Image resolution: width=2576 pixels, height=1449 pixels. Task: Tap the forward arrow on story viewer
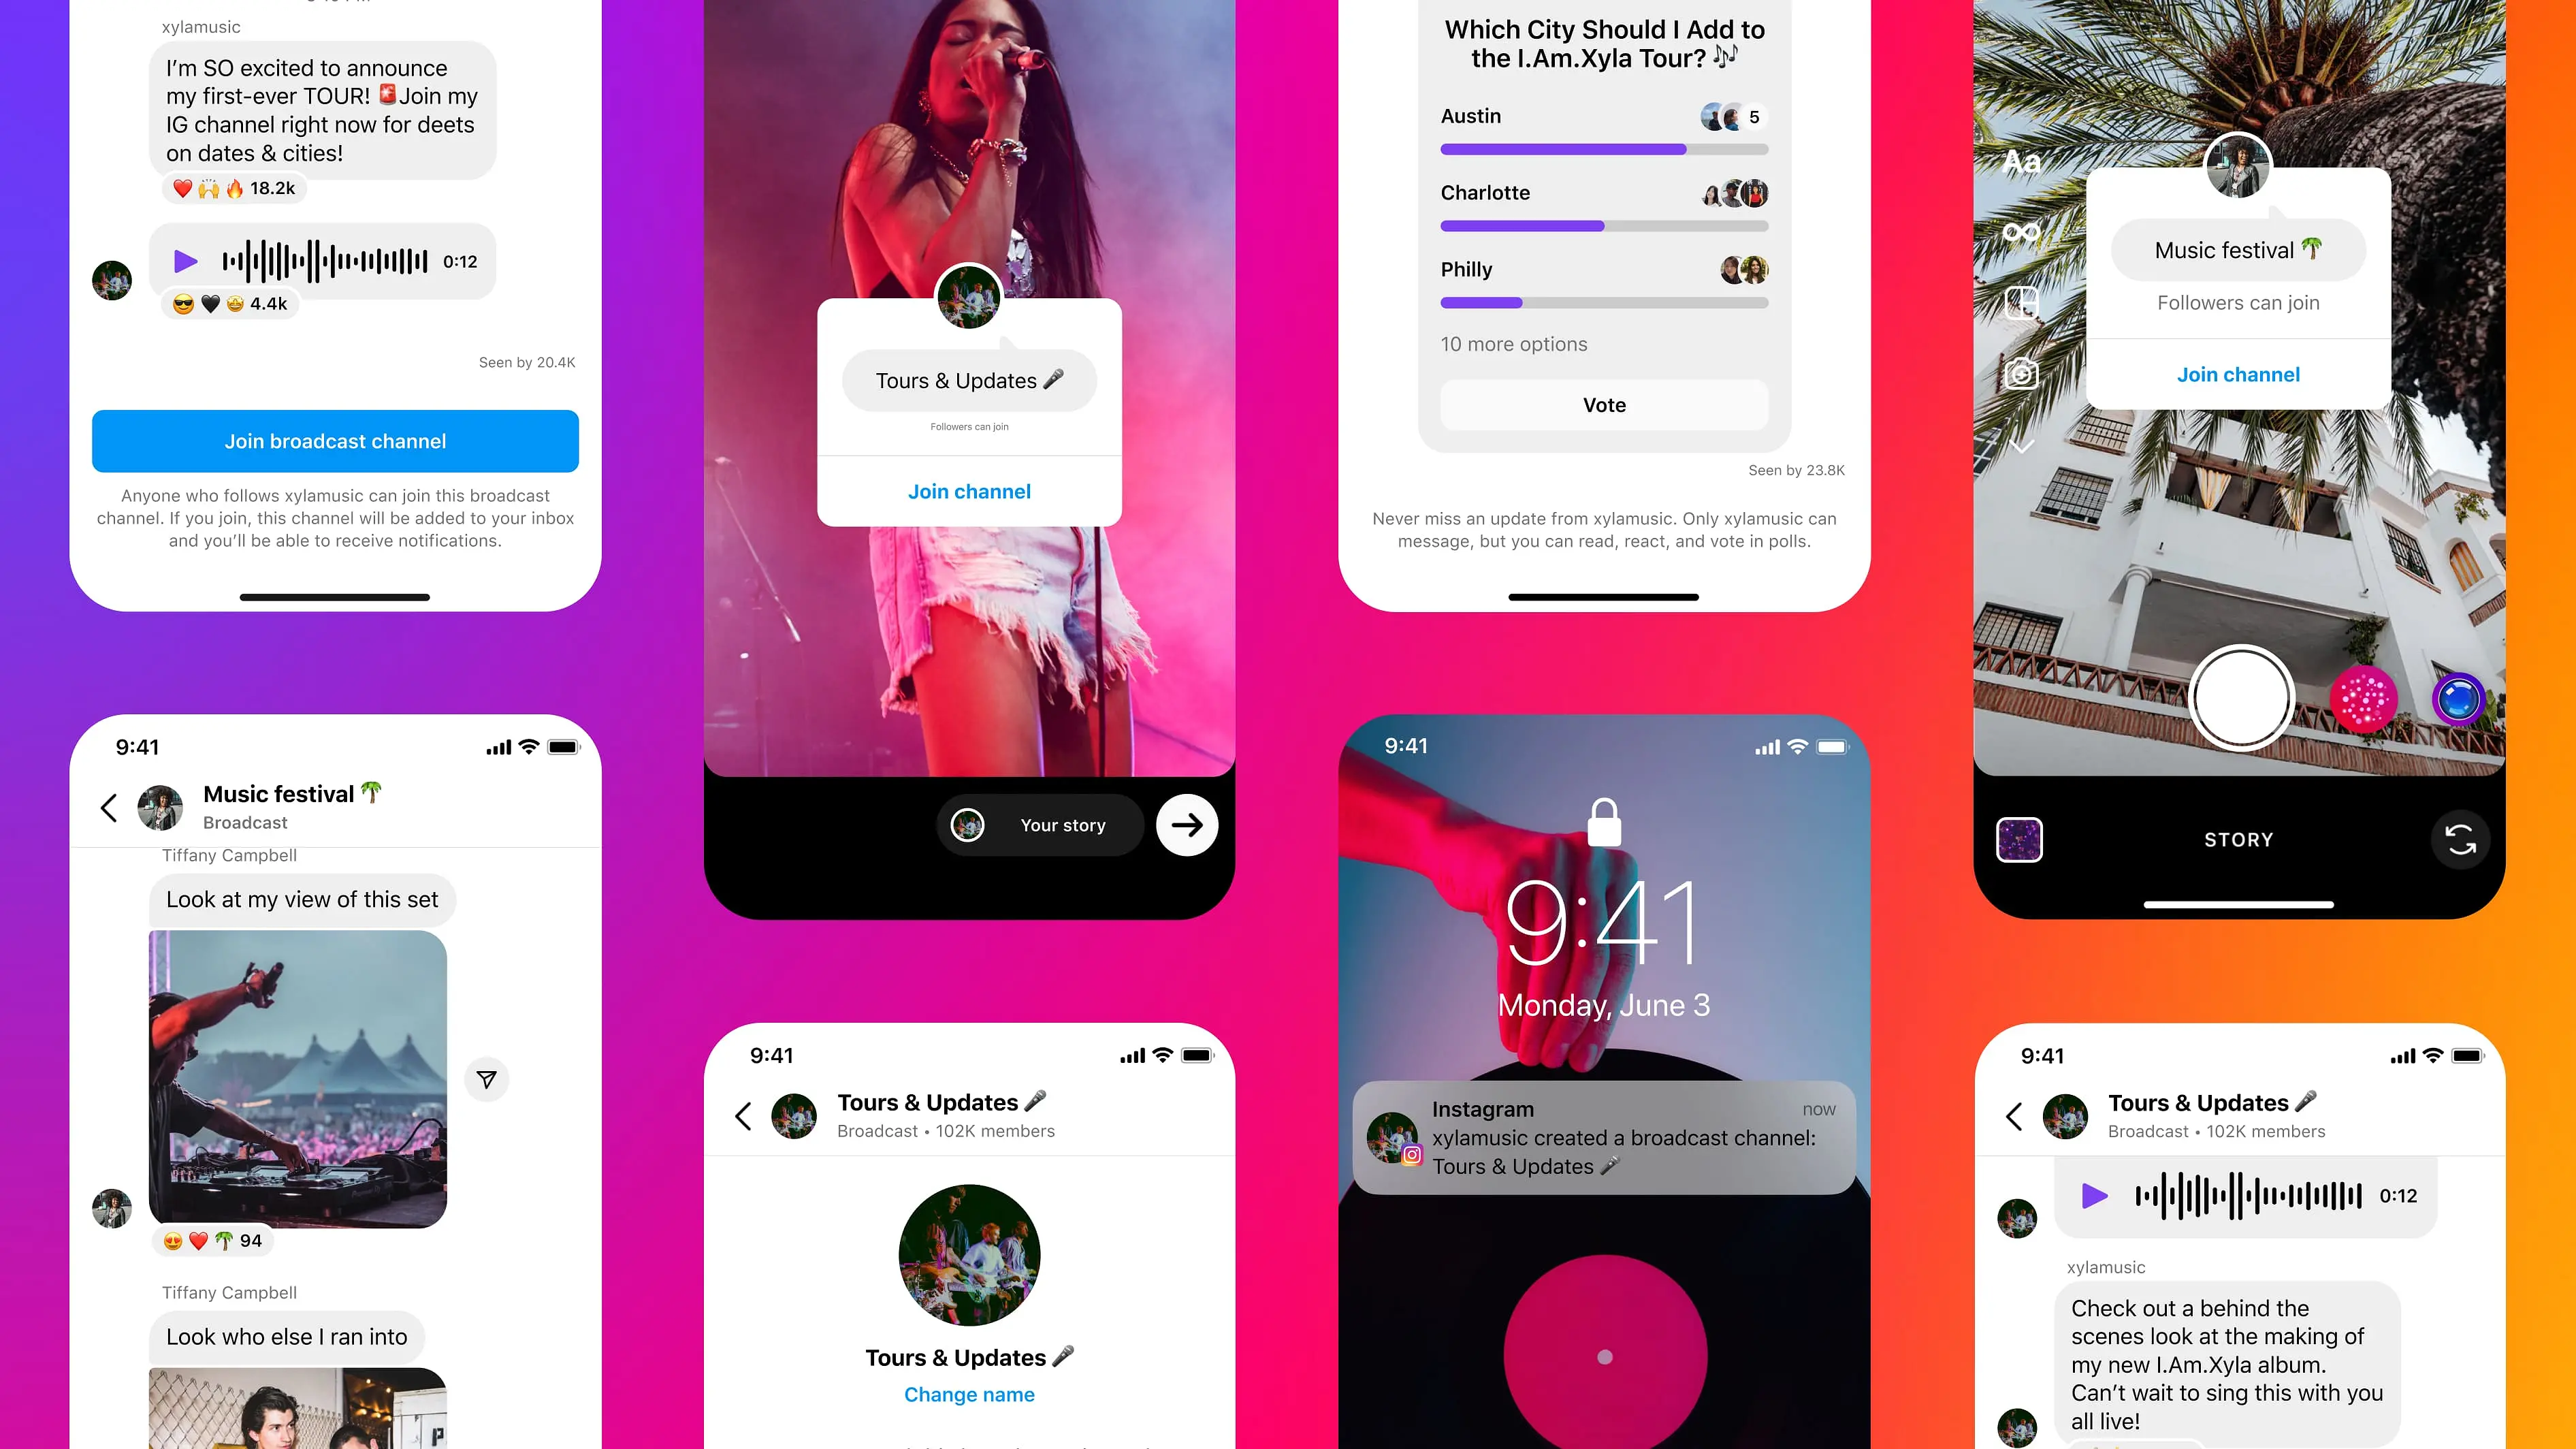tap(1185, 823)
